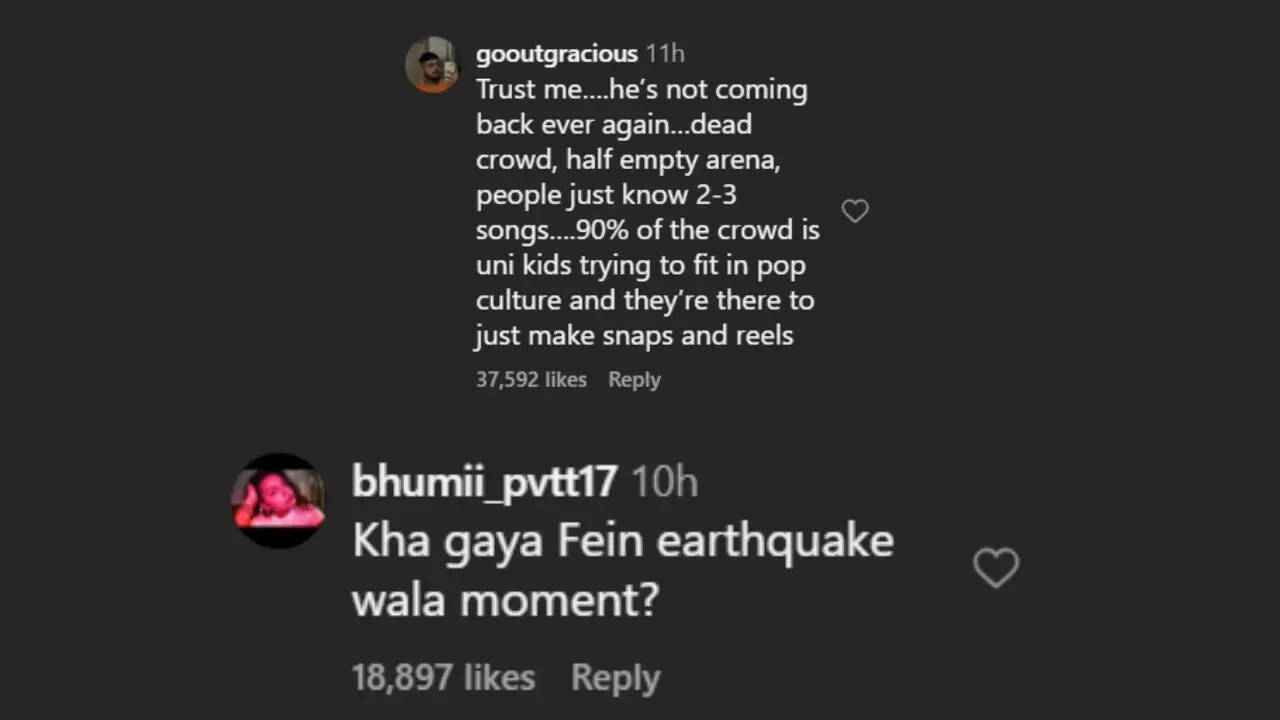
Task: Go to gooutgracious username profile
Action: 556,54
